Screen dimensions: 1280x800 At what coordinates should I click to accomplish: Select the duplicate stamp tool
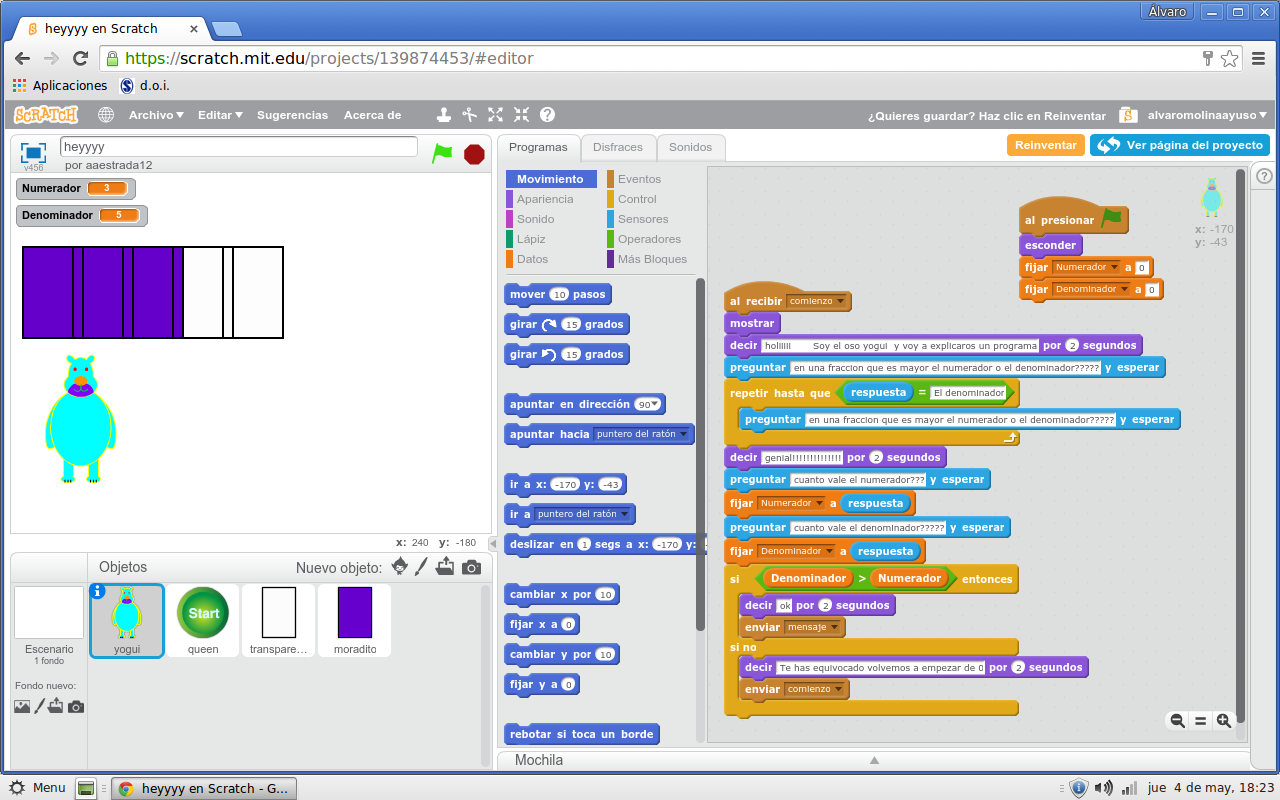coord(444,114)
